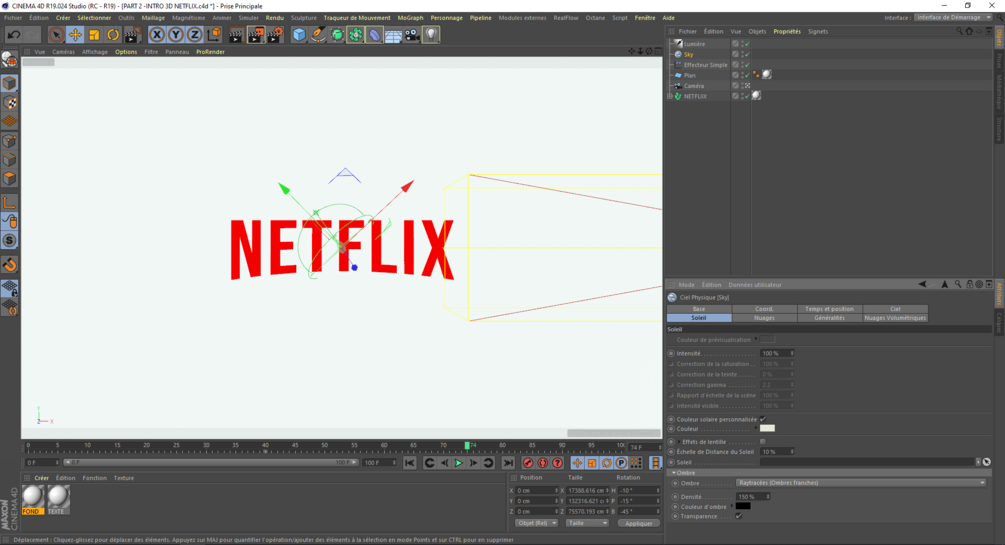Open the Octane menu
The image size is (1005, 545).
[x=595, y=18]
